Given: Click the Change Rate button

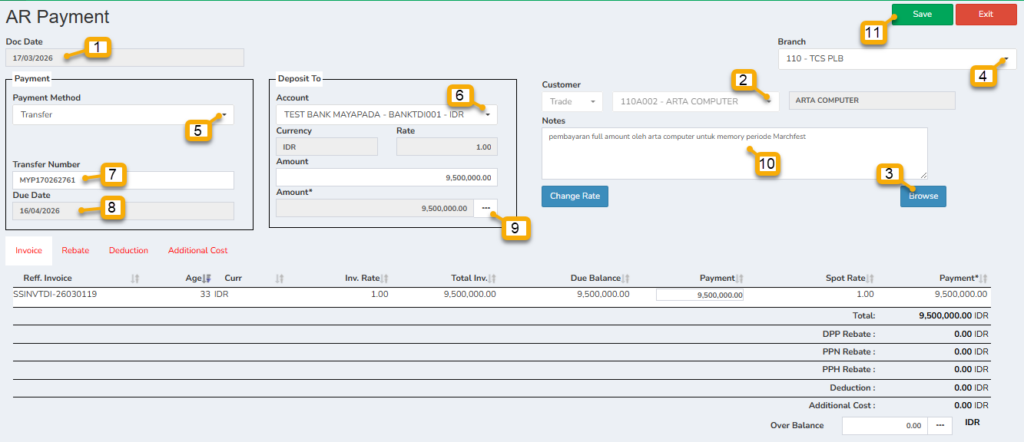Looking at the screenshot, I should coord(574,196).
